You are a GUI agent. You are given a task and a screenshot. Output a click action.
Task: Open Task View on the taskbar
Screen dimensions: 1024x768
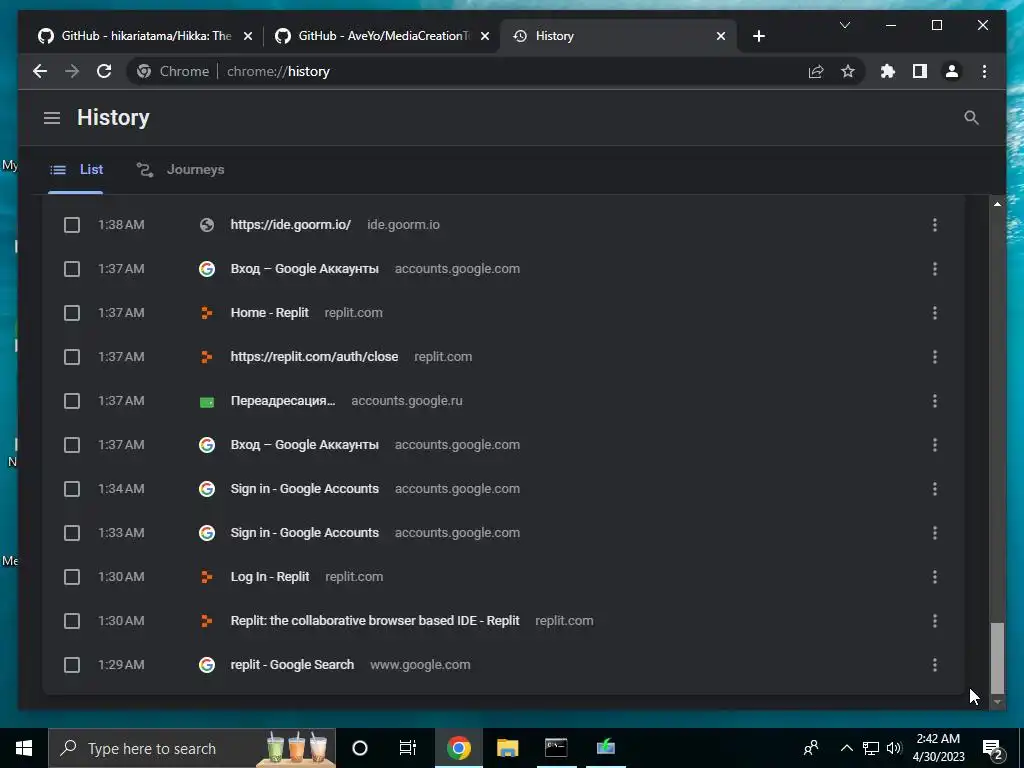click(x=408, y=748)
